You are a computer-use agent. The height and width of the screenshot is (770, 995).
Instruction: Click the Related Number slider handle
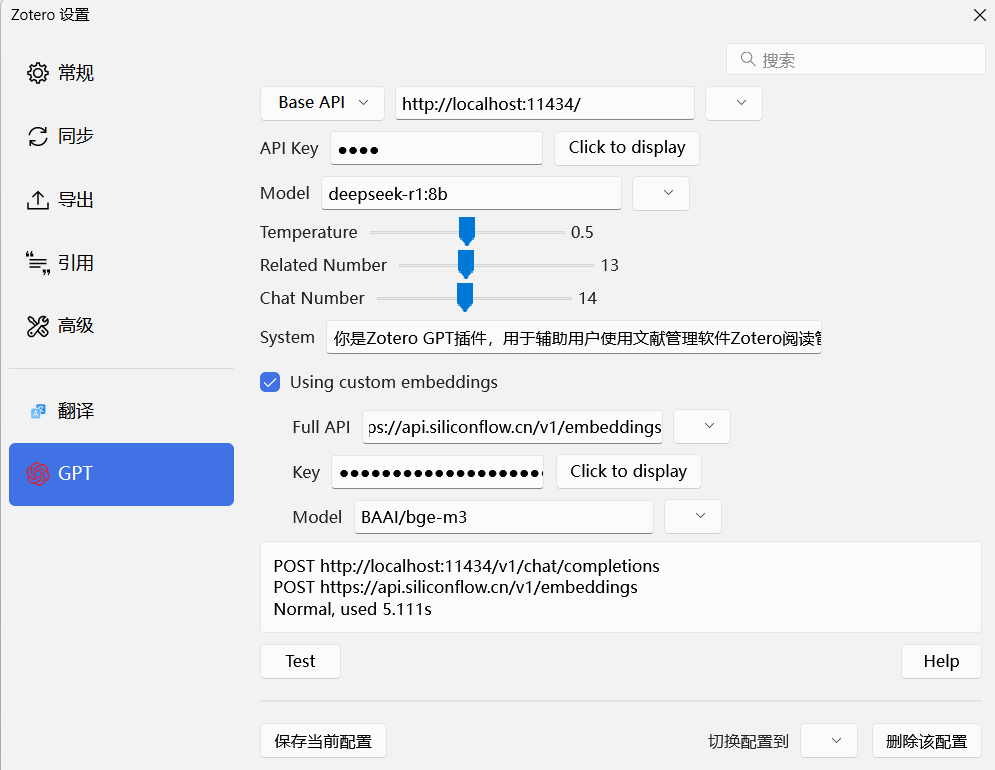pos(466,264)
